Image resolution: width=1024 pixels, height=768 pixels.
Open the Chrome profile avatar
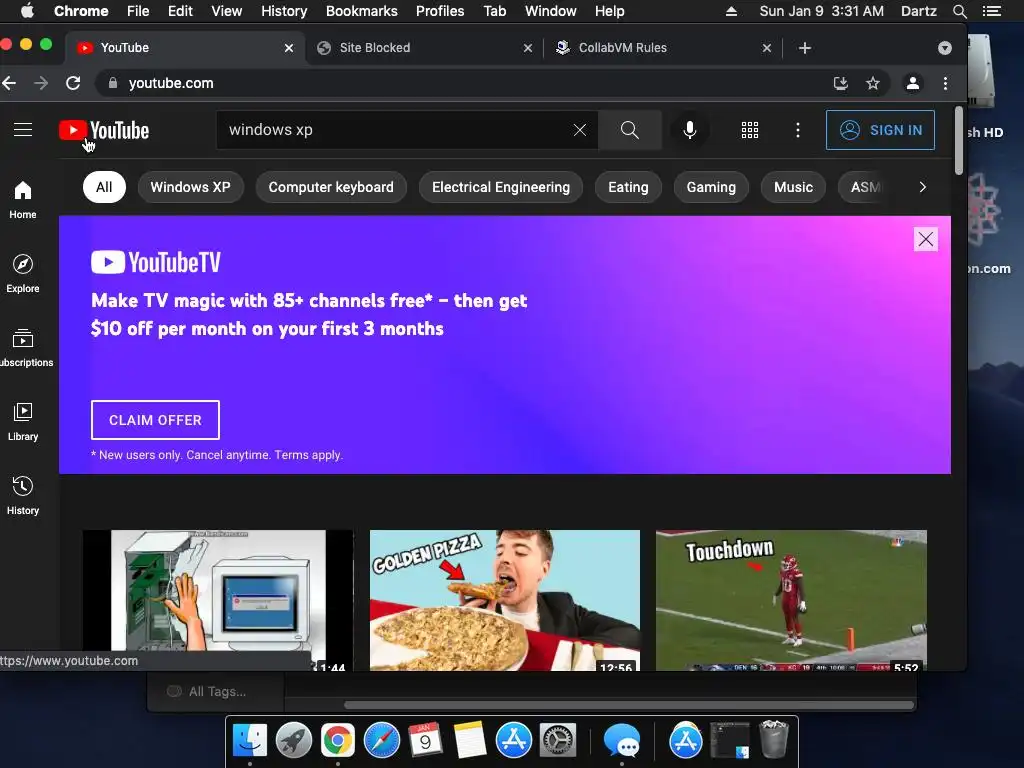tap(912, 83)
